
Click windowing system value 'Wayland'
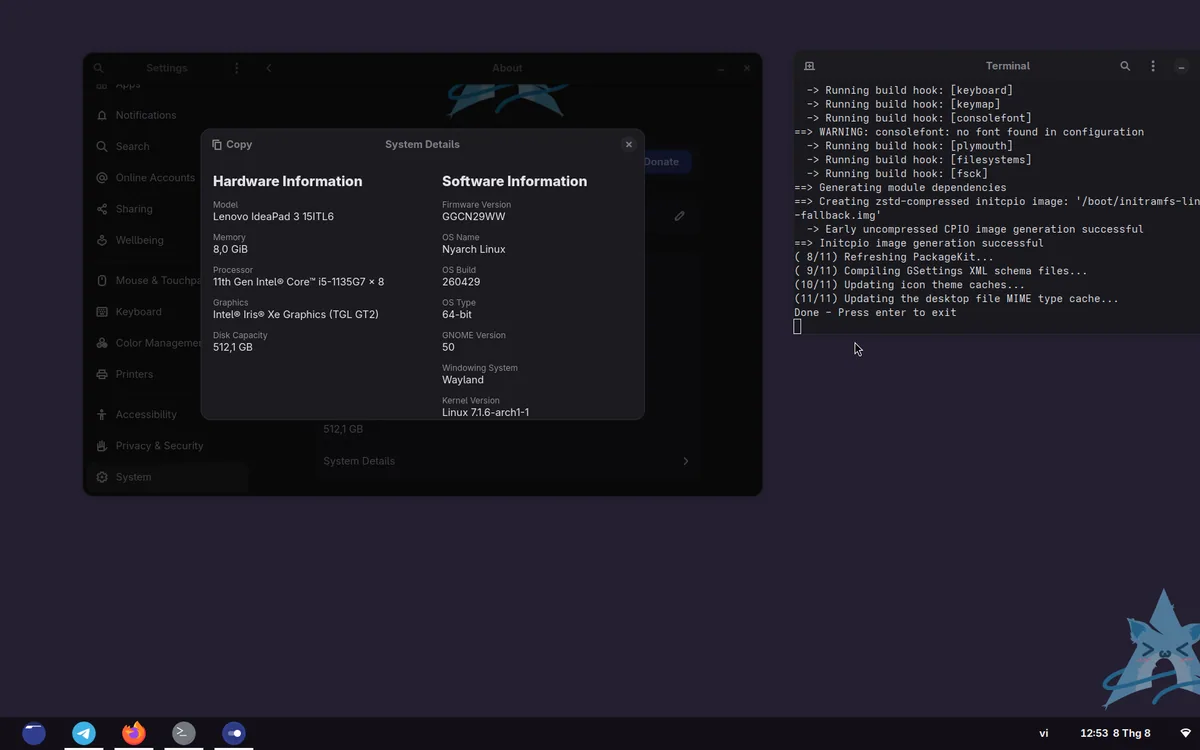463,380
